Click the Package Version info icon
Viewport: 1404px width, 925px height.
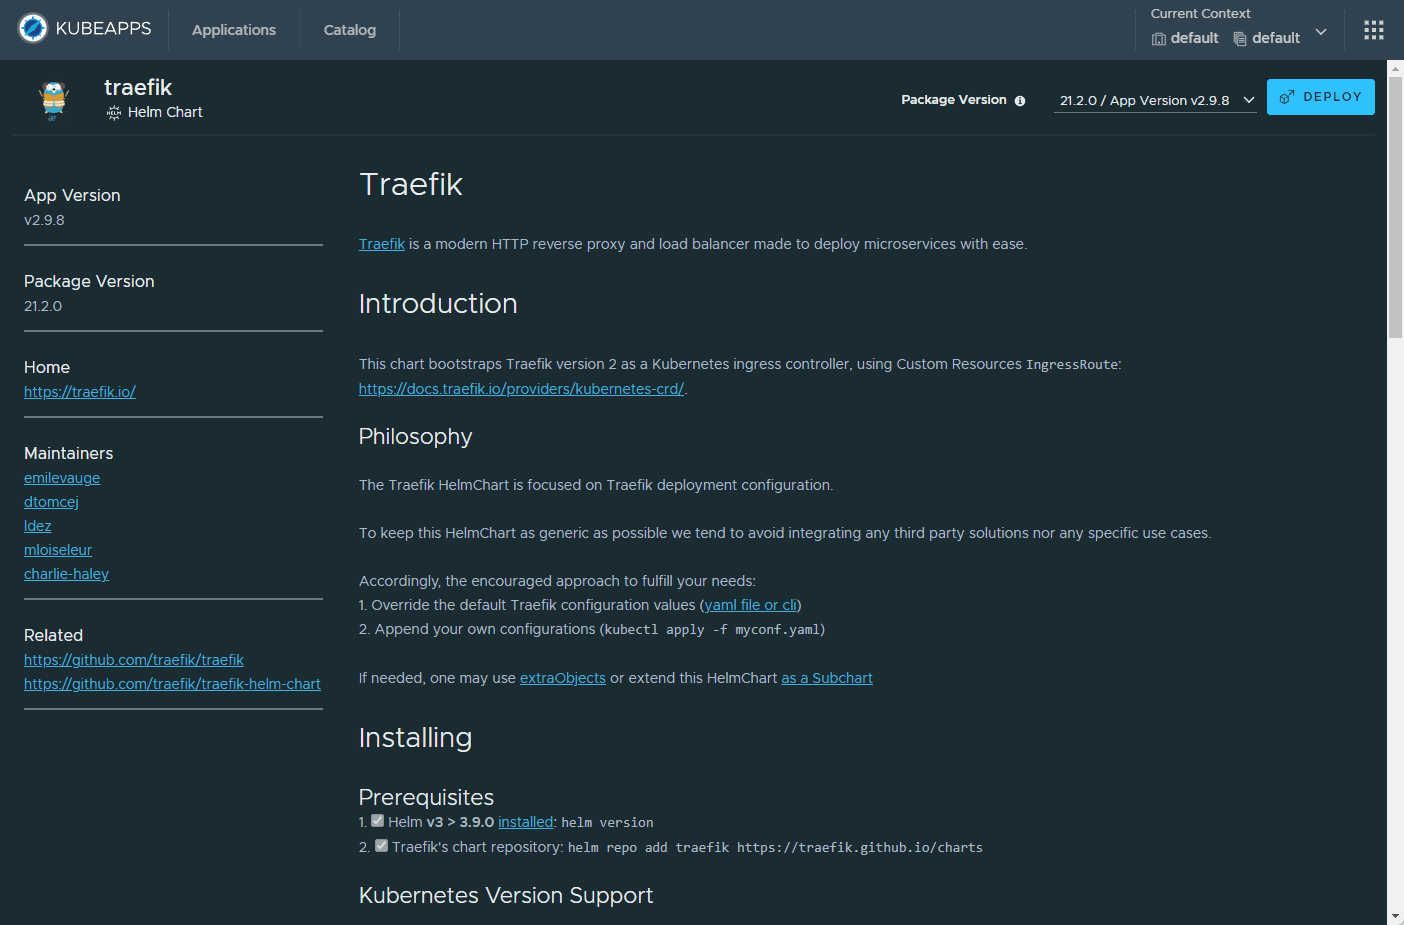point(1020,101)
